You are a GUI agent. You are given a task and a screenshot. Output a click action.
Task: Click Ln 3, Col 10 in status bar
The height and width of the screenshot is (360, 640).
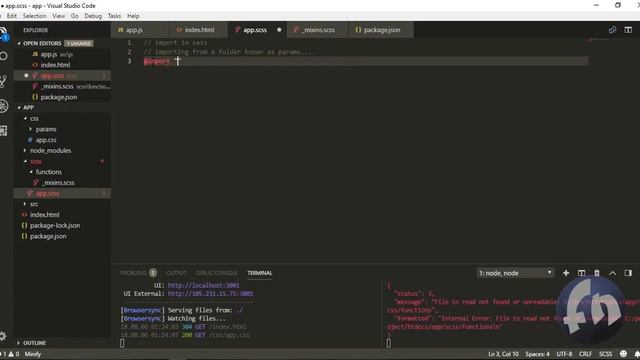coord(503,354)
